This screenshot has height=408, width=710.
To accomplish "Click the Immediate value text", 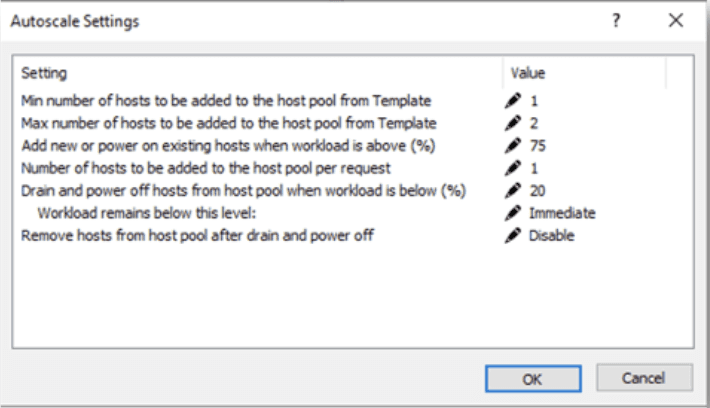I will pos(562,212).
